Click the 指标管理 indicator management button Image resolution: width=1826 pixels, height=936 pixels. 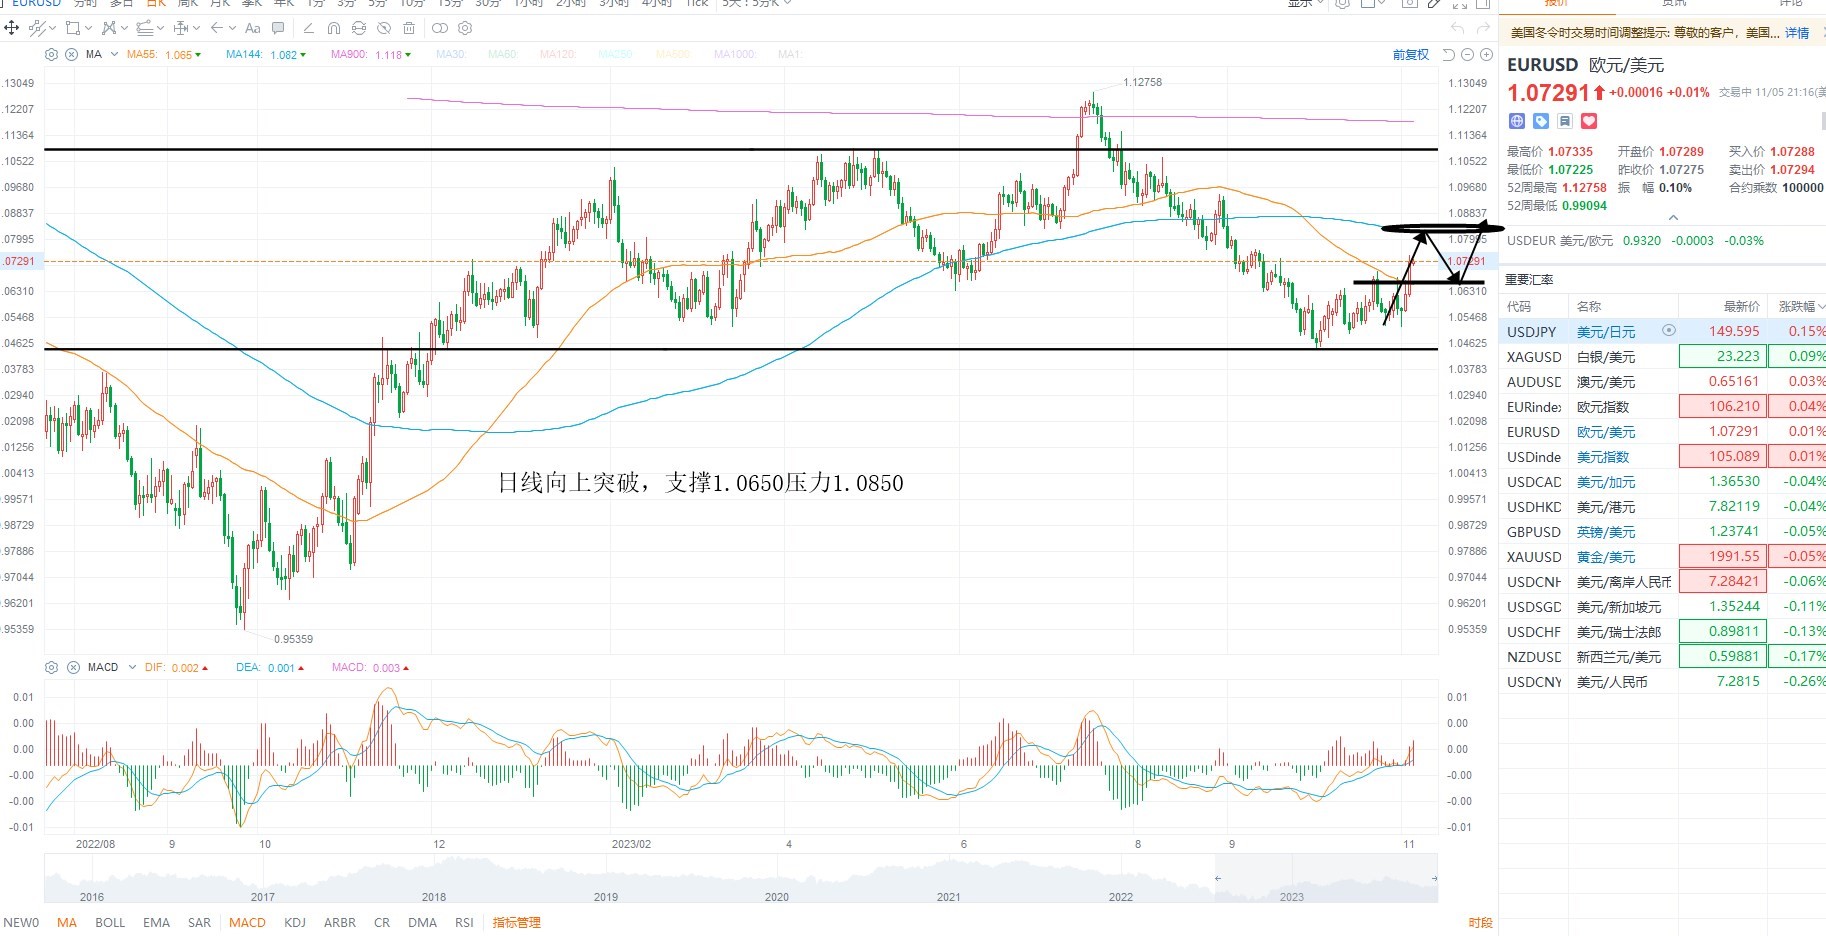tap(516, 922)
